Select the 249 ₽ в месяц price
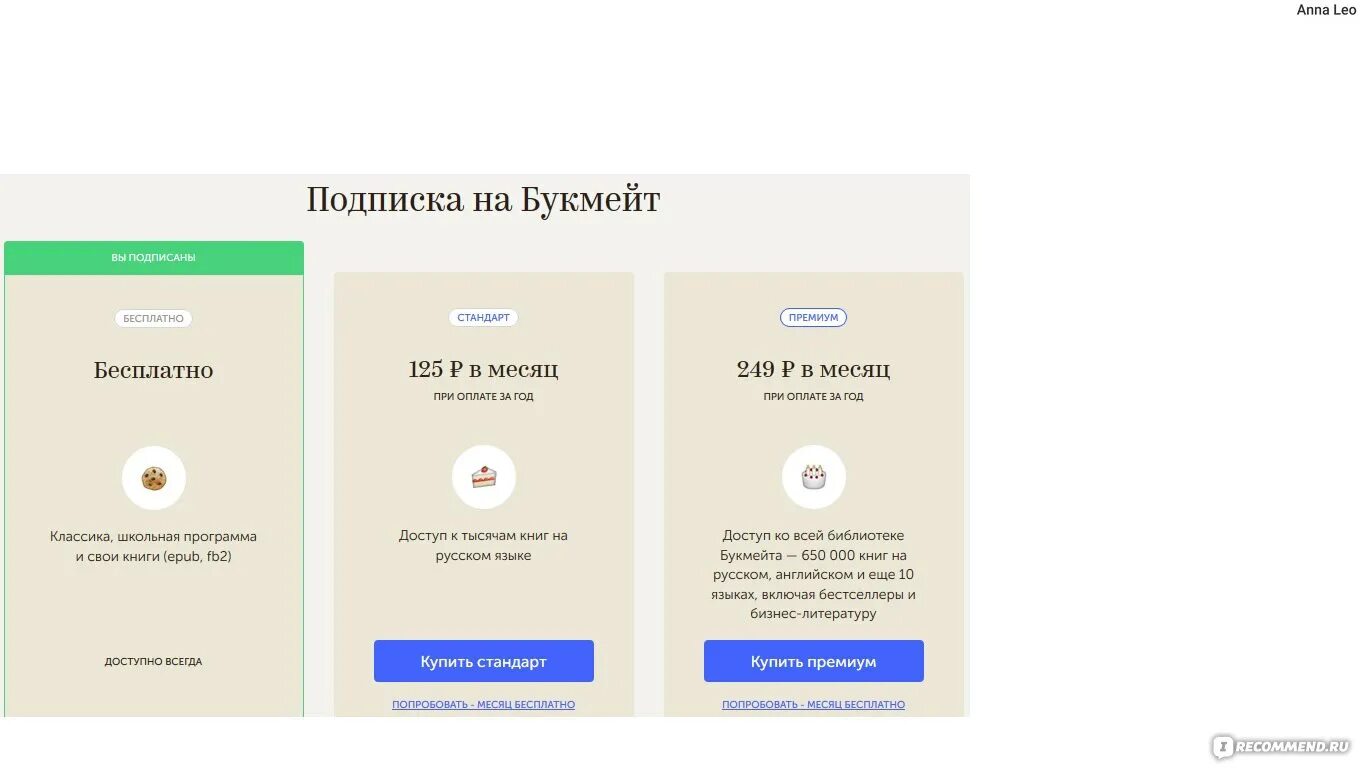 pyautogui.click(x=814, y=369)
